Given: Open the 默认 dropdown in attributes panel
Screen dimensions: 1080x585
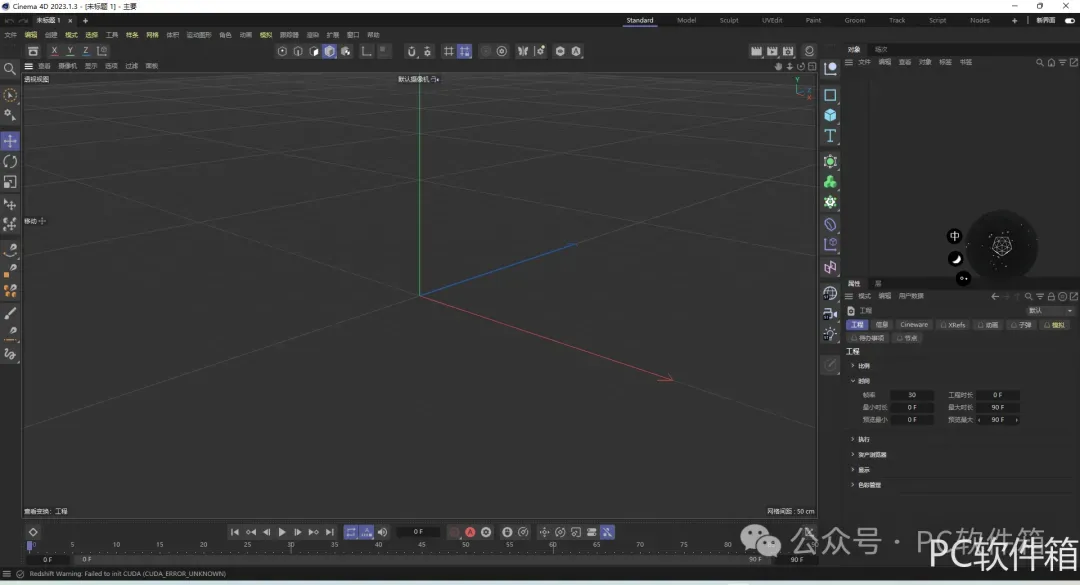Looking at the screenshot, I should 1050,311.
